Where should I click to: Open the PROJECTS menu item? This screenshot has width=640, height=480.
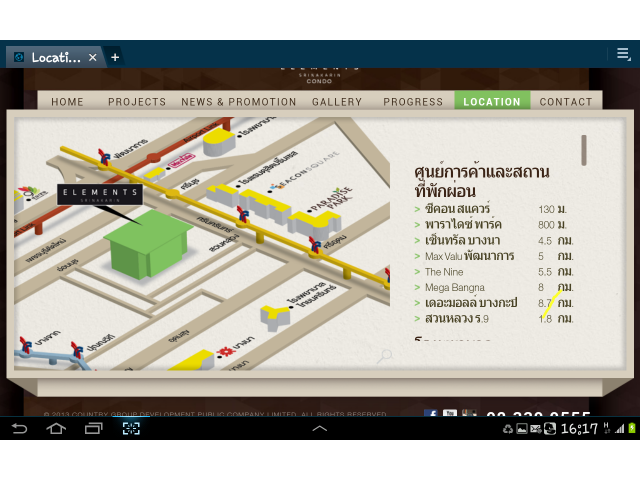pyautogui.click(x=137, y=102)
